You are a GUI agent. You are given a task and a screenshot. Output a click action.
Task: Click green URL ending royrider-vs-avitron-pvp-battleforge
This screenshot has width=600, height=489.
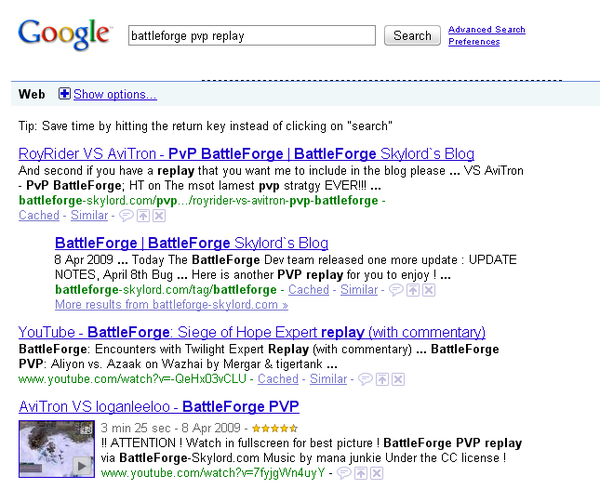point(198,200)
